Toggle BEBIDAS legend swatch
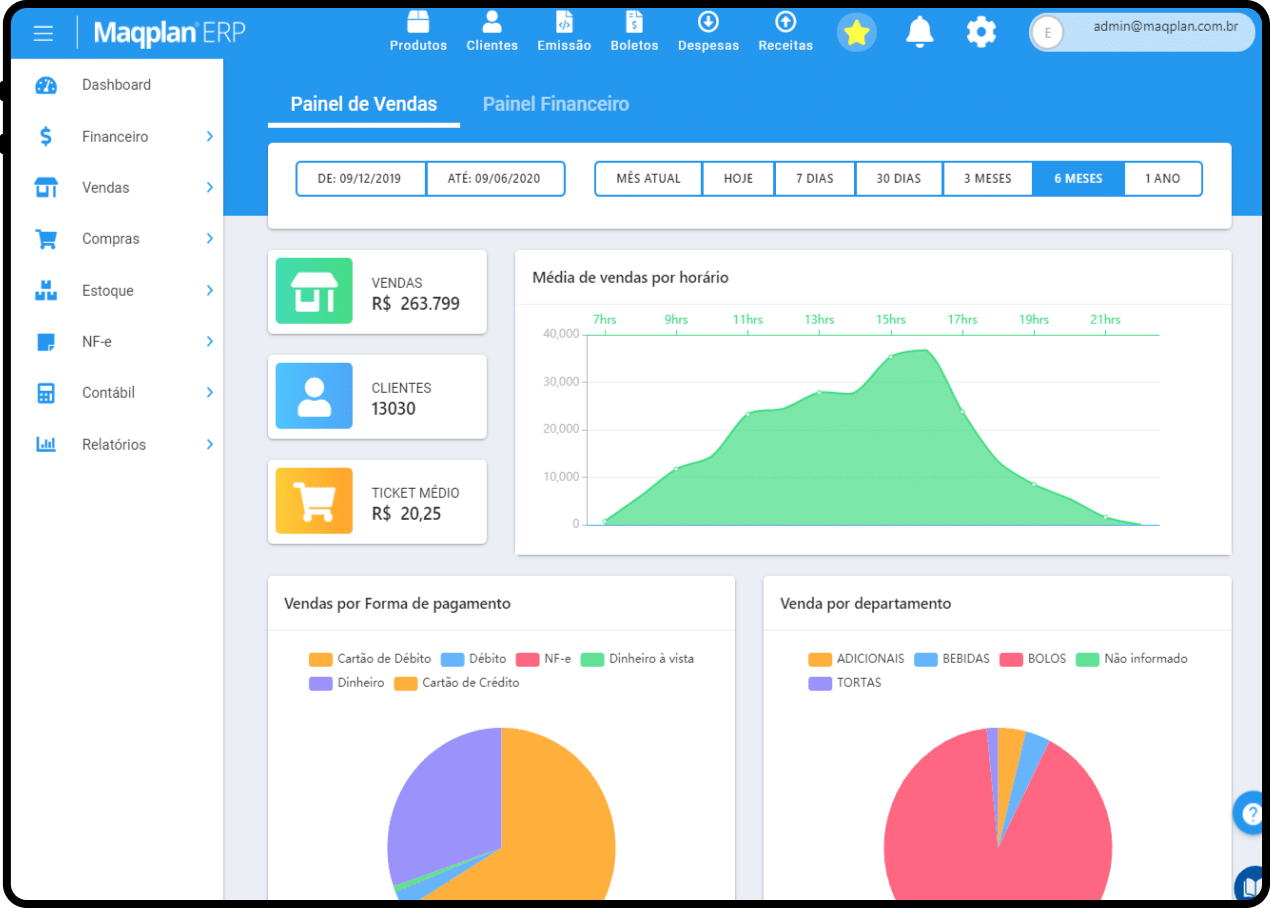Screen dimensions: 1270x908 pos(926,660)
